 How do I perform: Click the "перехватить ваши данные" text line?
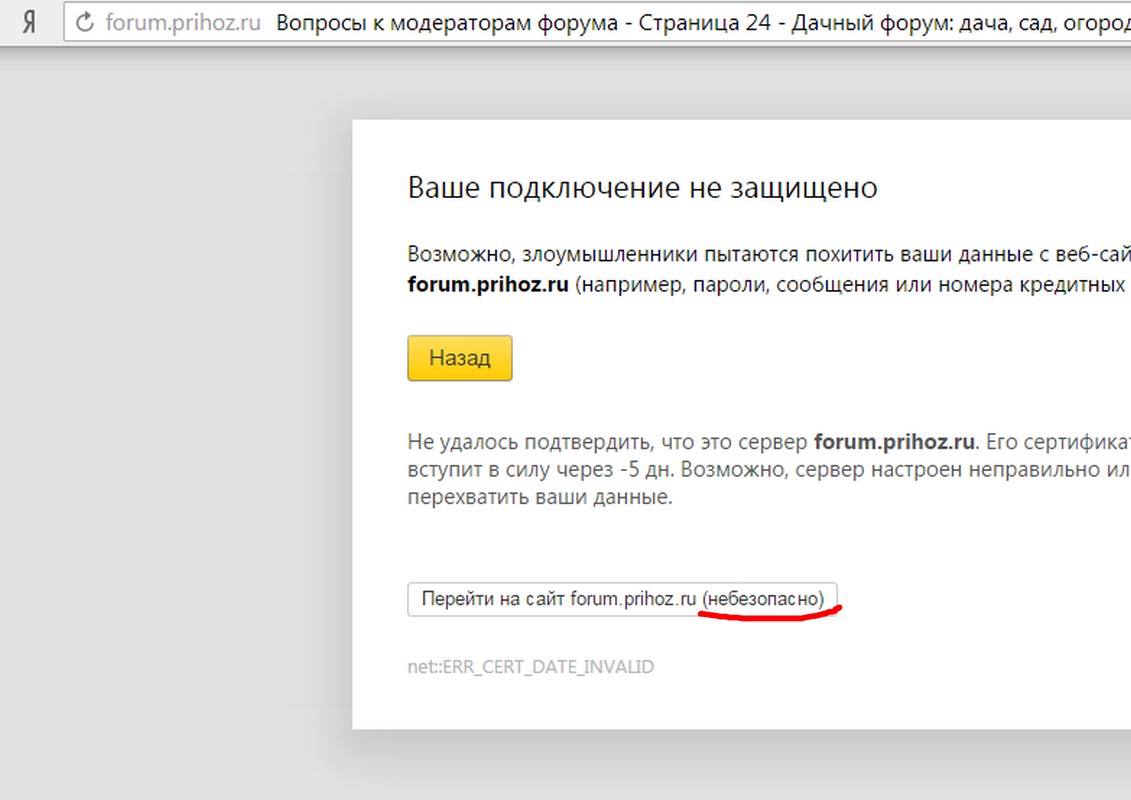[539, 497]
